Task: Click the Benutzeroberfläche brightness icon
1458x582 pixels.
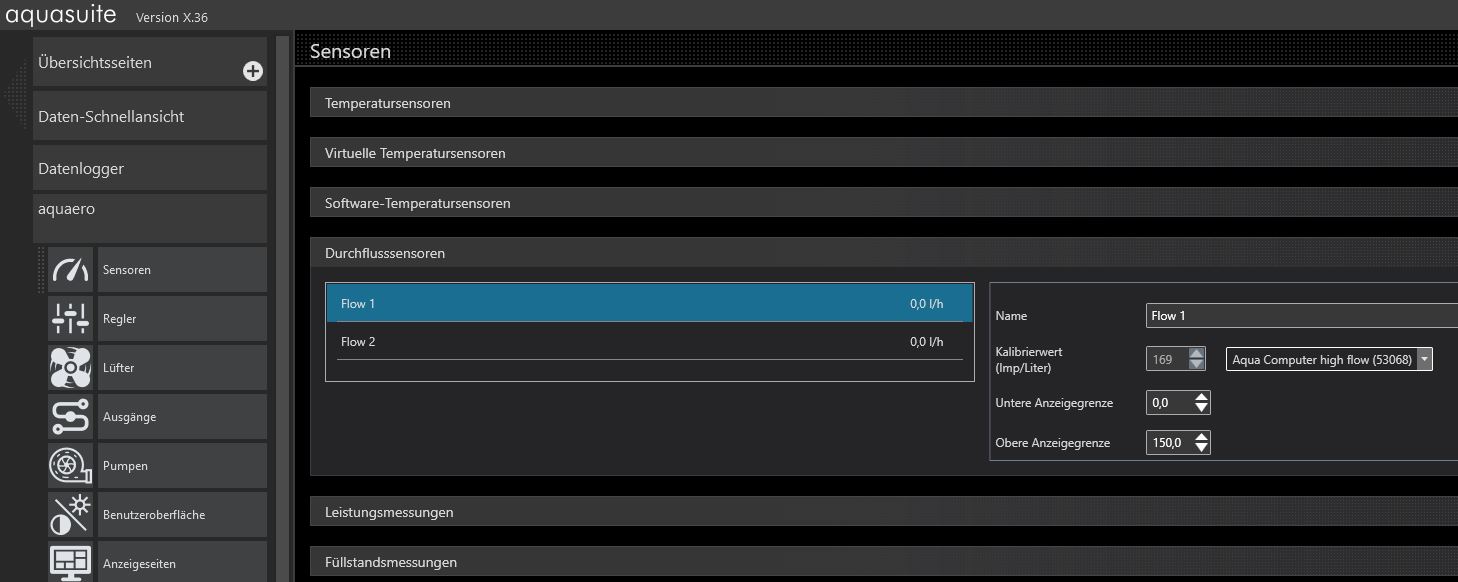Action: [x=70, y=515]
